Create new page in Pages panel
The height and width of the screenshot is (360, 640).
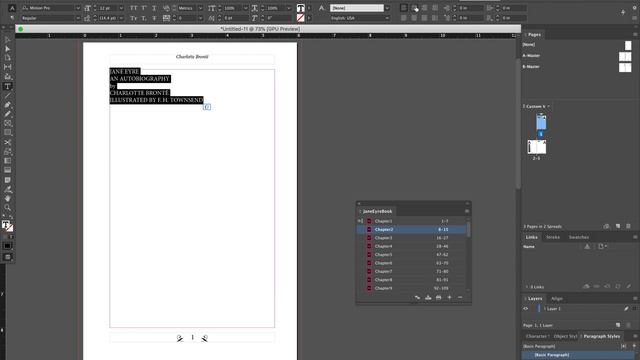618,226
